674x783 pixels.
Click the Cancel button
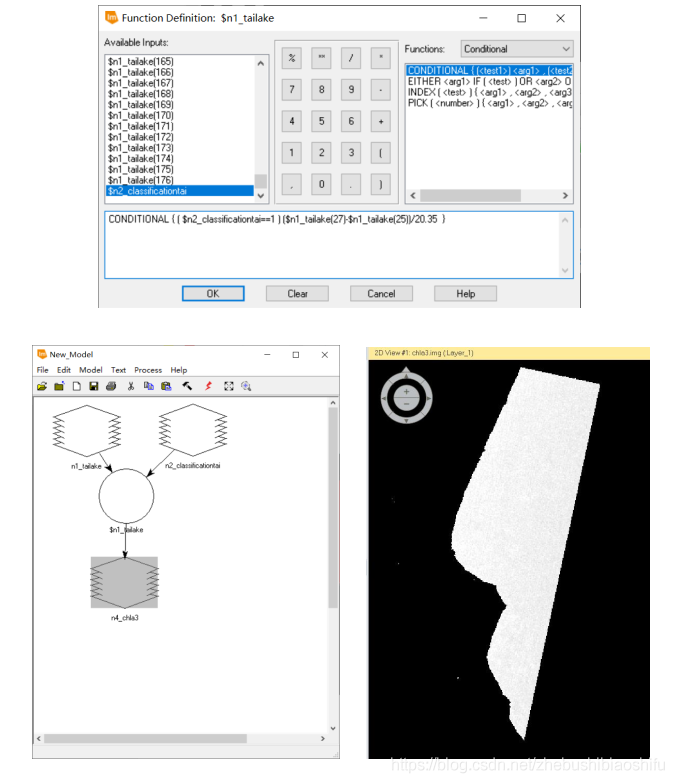click(x=381, y=294)
